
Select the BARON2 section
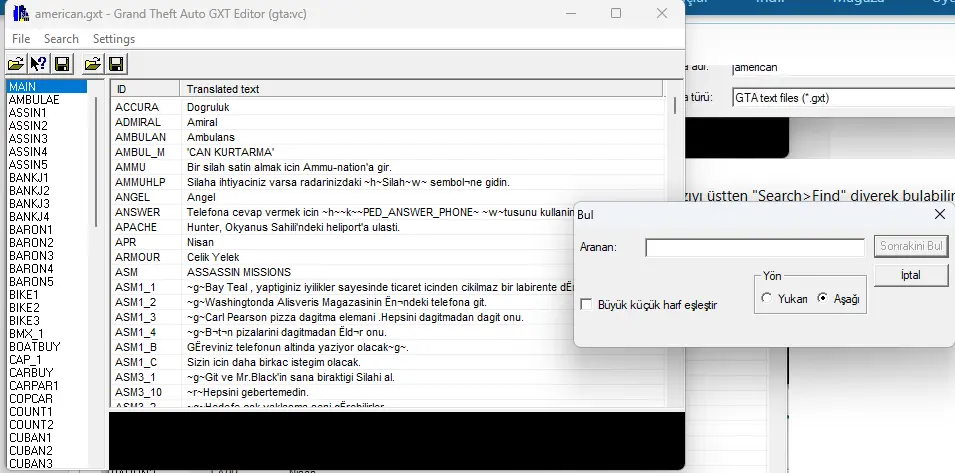[x=47, y=242]
